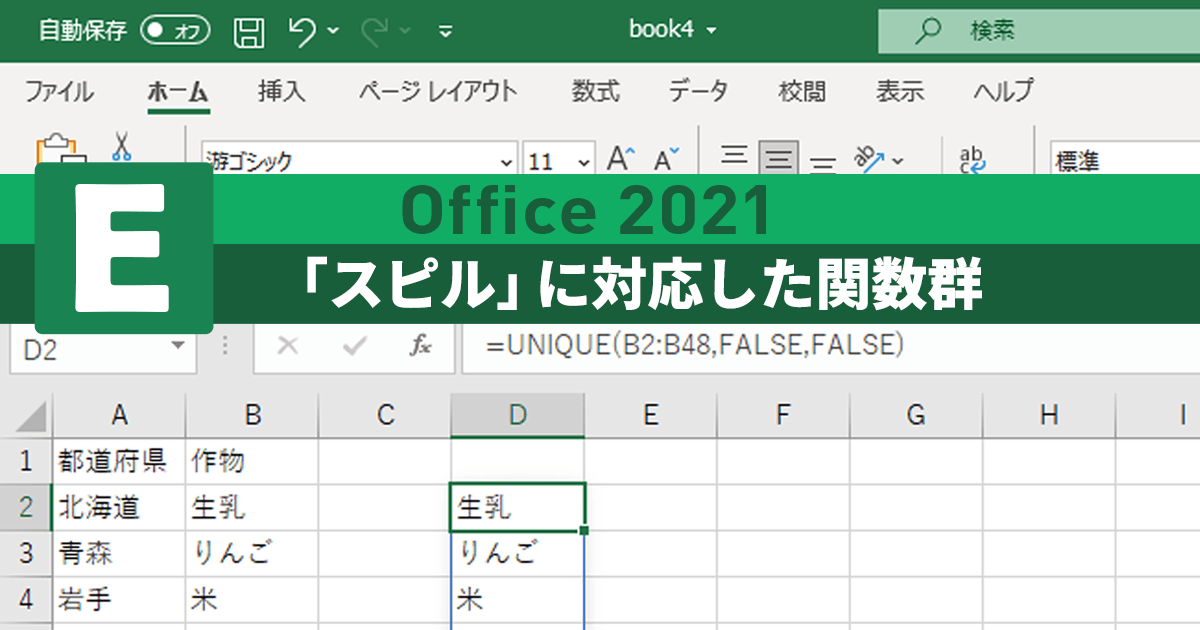Open the Customize Quick Access Toolbar dropdown
Screen dimensions: 1200x630
tap(446, 31)
